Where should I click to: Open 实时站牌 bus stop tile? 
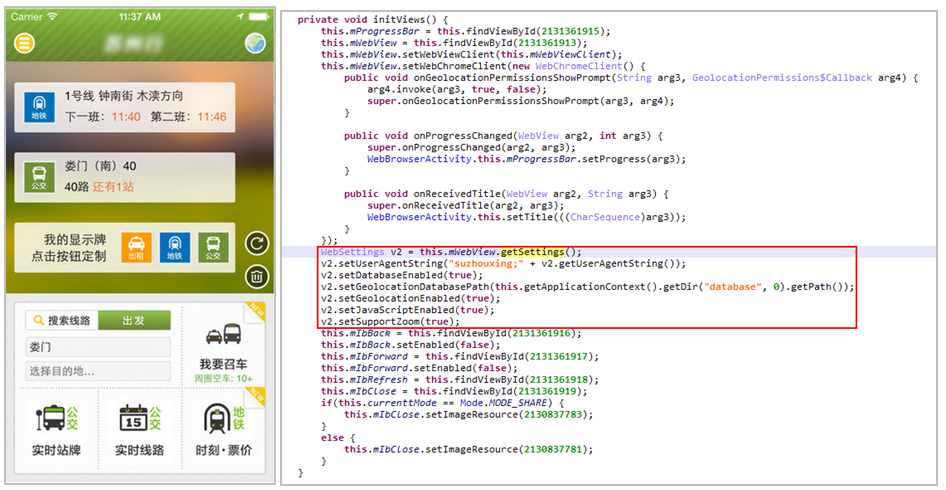[x=56, y=428]
